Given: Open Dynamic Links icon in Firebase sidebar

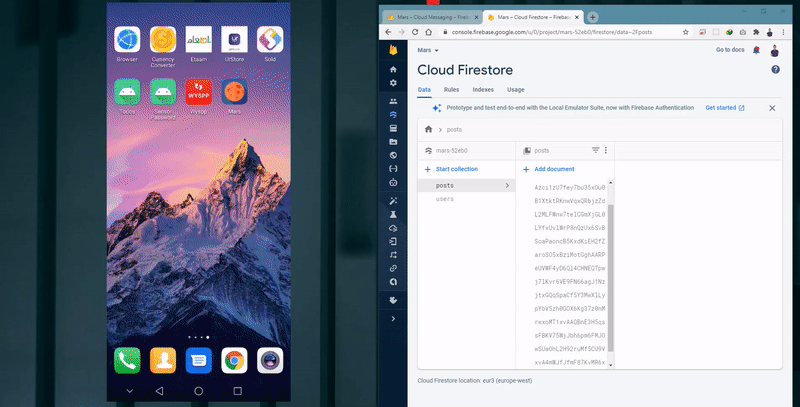Looking at the screenshot, I should point(393,268).
